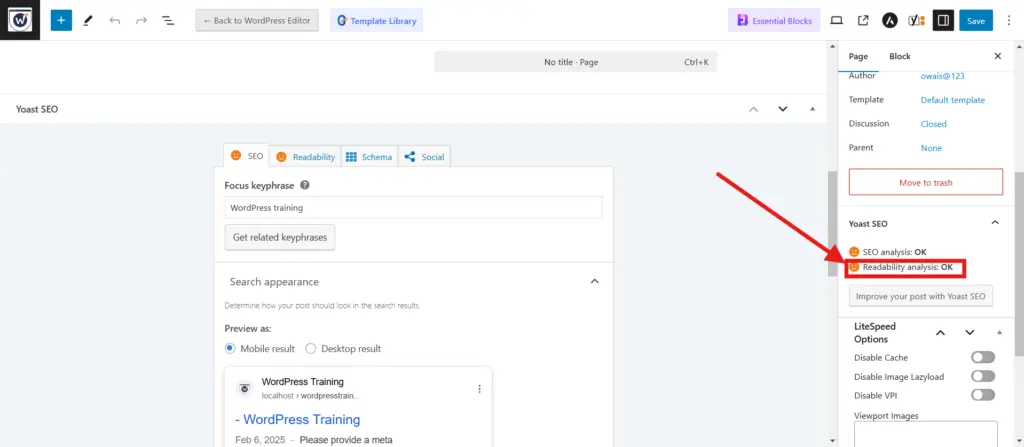The image size is (1024, 447).
Task: Change Discussion Closed setting
Action: [933, 124]
